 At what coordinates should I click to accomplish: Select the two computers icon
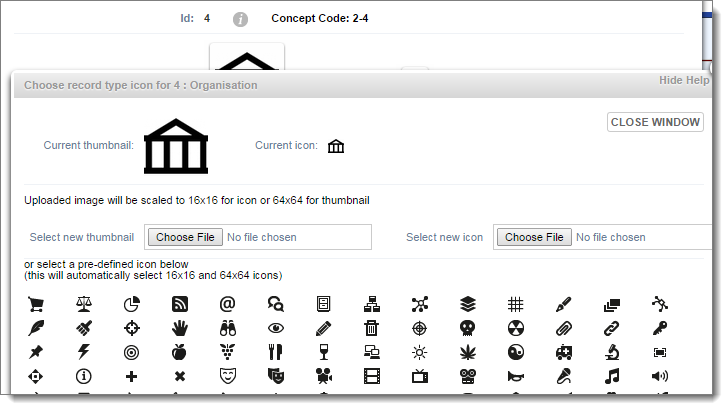point(372,352)
